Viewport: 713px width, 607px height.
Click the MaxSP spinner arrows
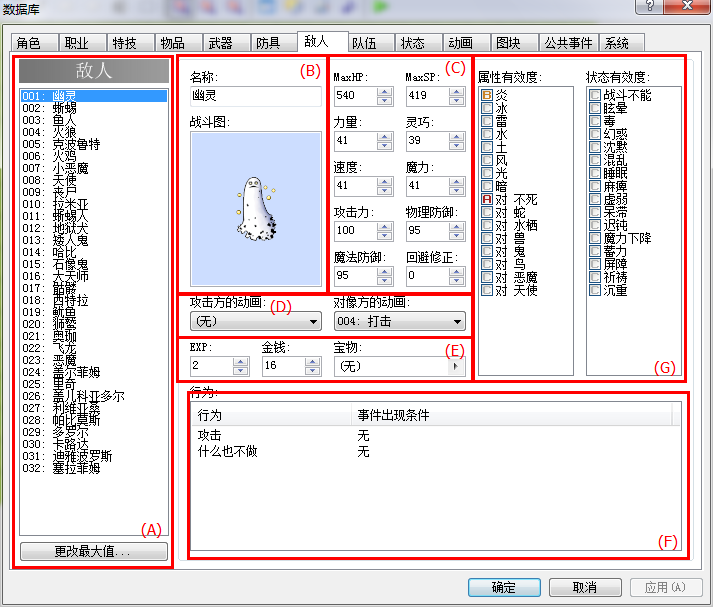(457, 95)
